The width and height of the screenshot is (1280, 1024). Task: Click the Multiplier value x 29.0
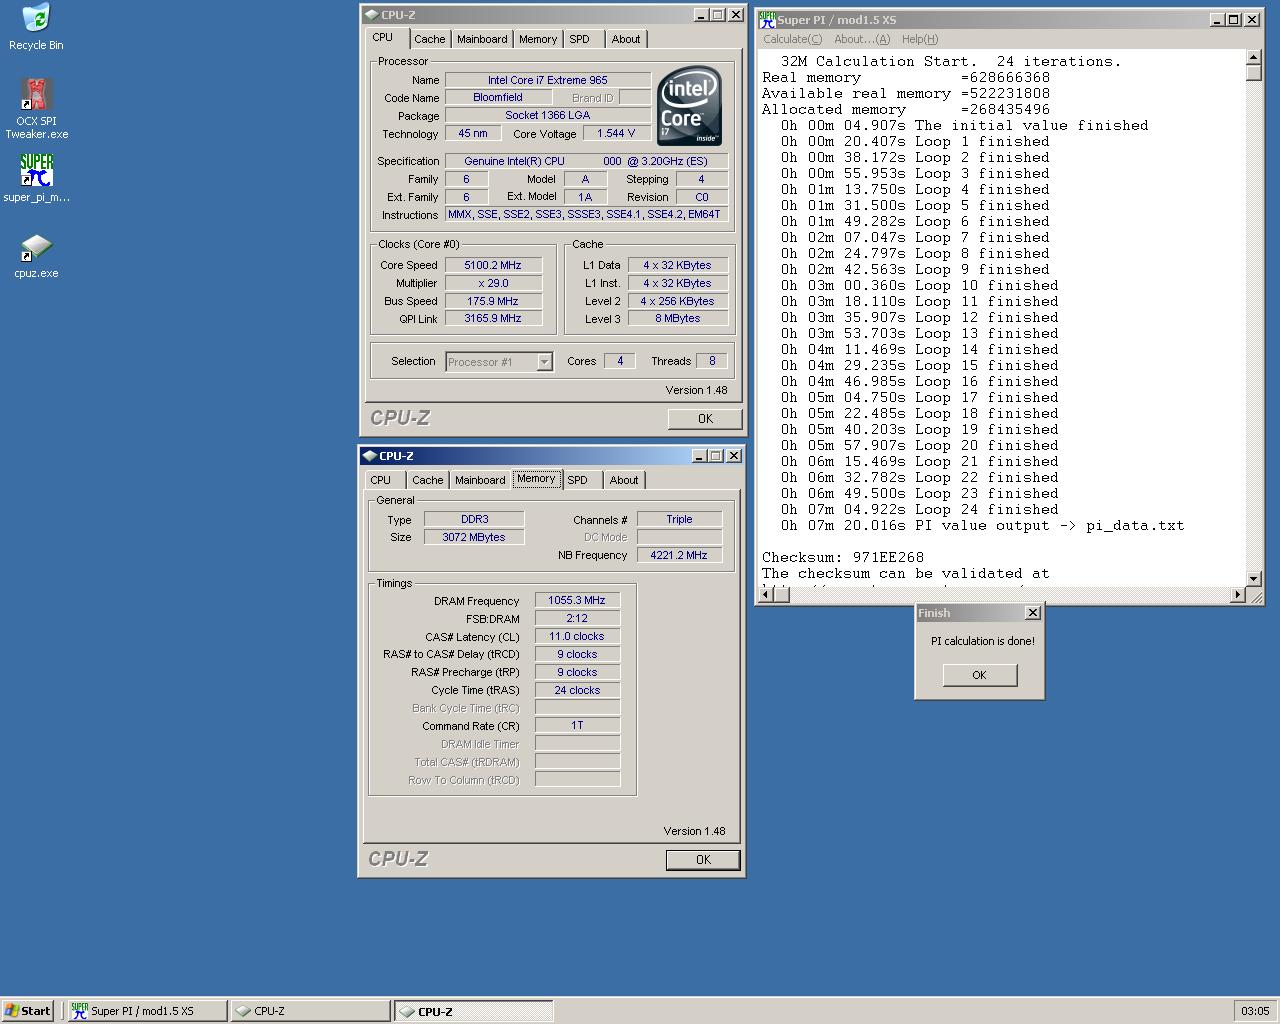tap(493, 283)
